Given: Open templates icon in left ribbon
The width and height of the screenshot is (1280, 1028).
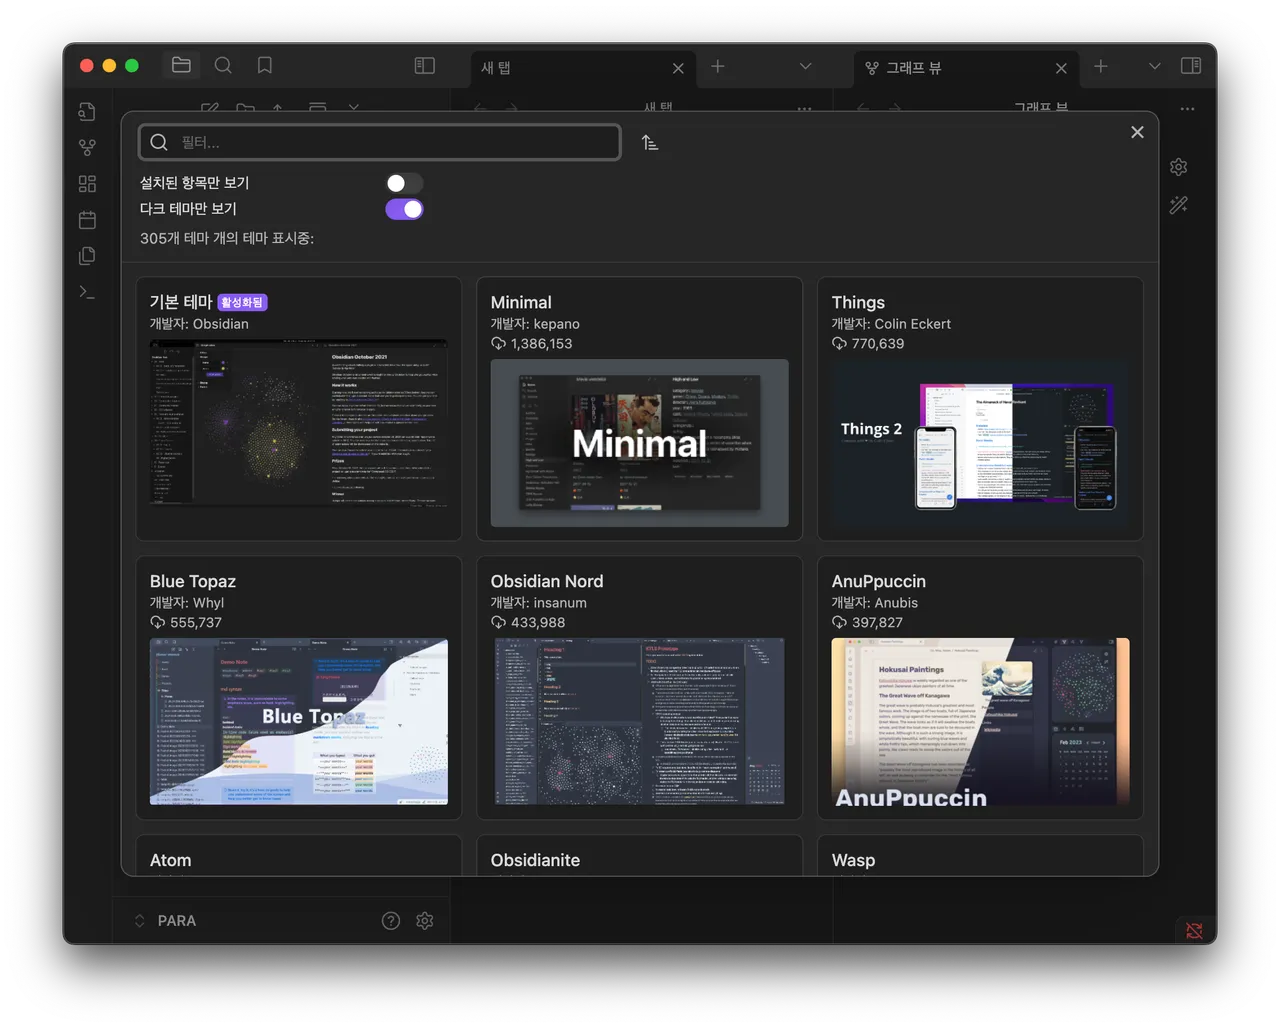Looking at the screenshot, I should (x=88, y=256).
